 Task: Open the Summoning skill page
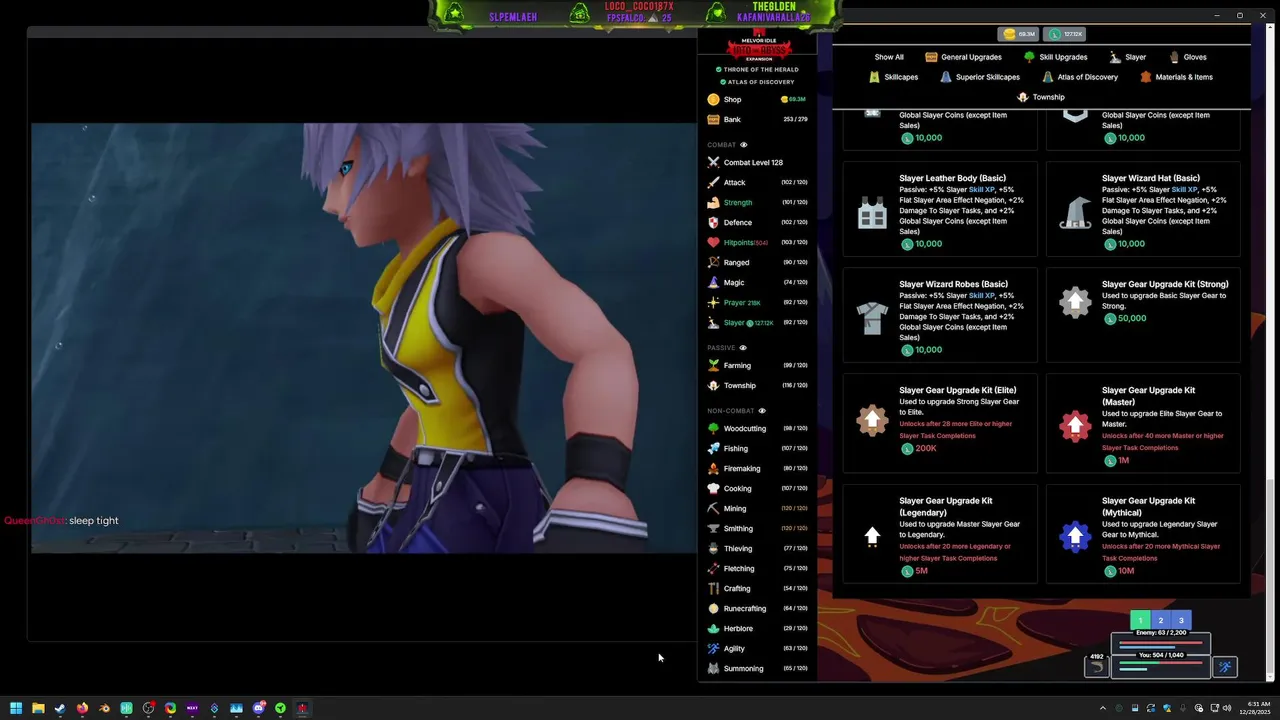click(x=758, y=668)
